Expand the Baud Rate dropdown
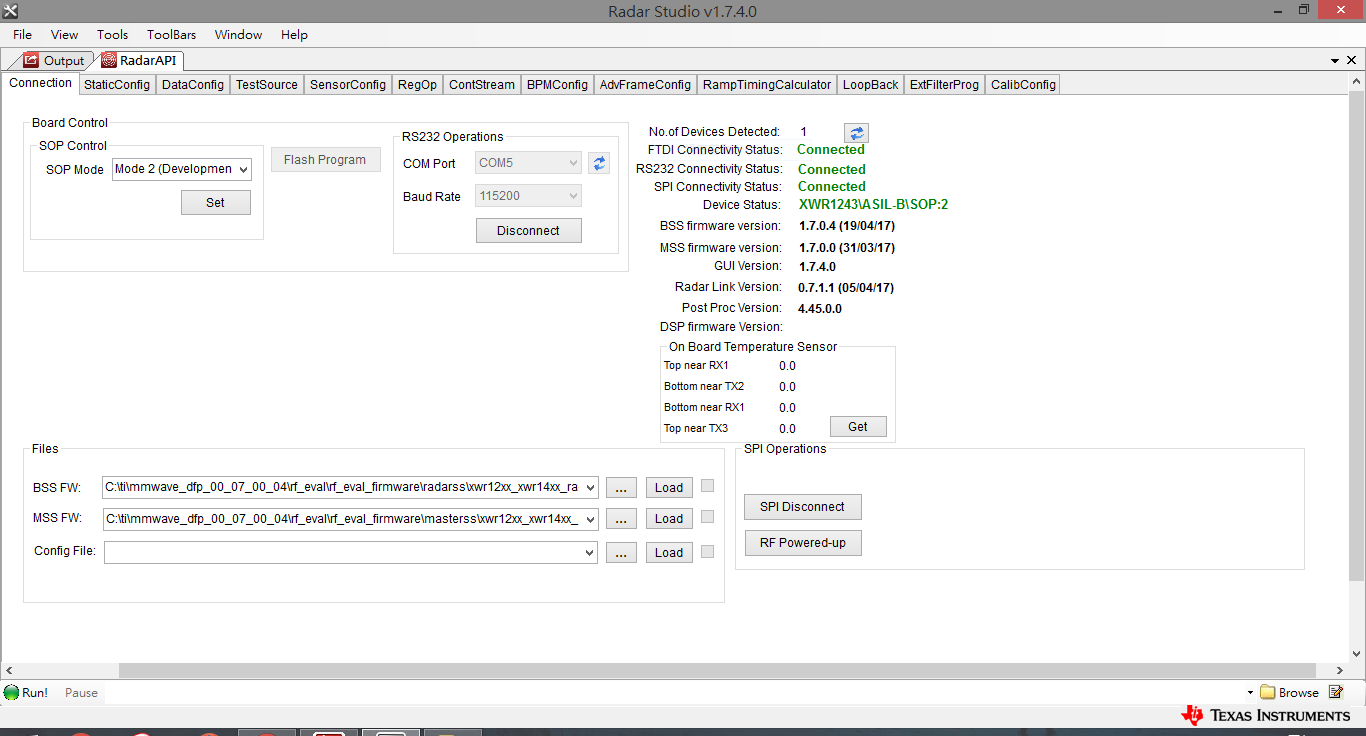This screenshot has width=1366, height=736. 573,197
